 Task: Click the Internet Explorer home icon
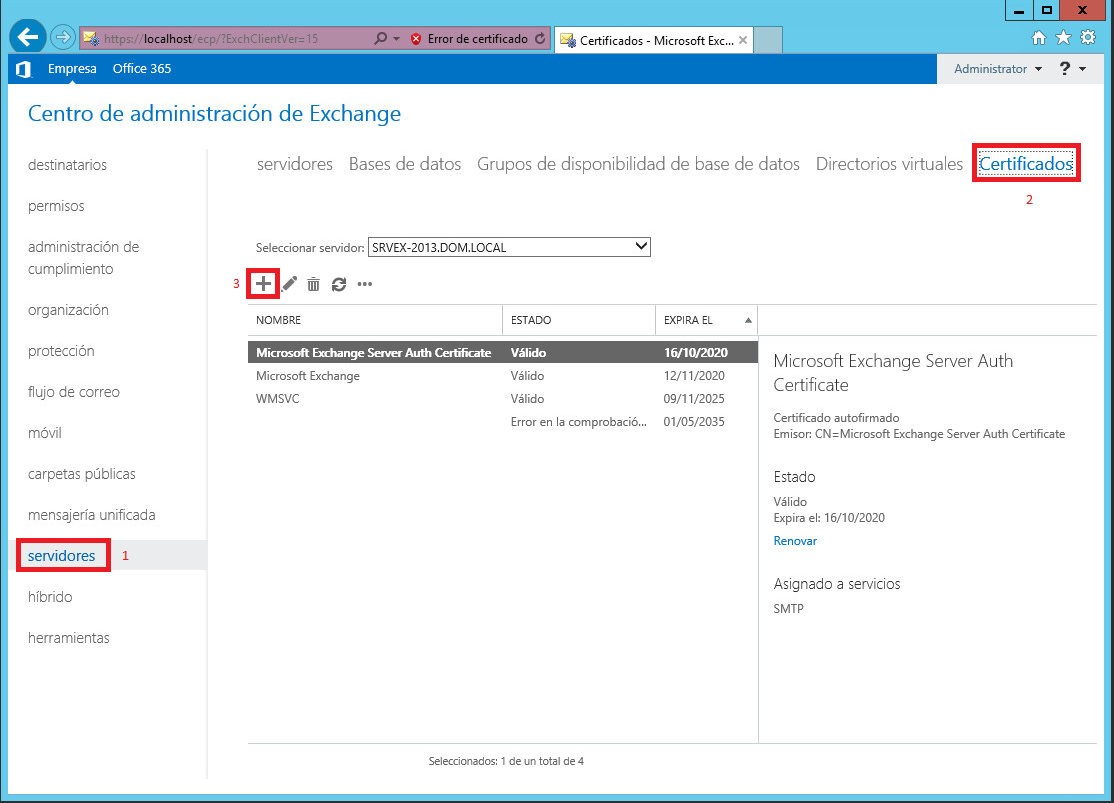pyautogui.click(x=1040, y=37)
